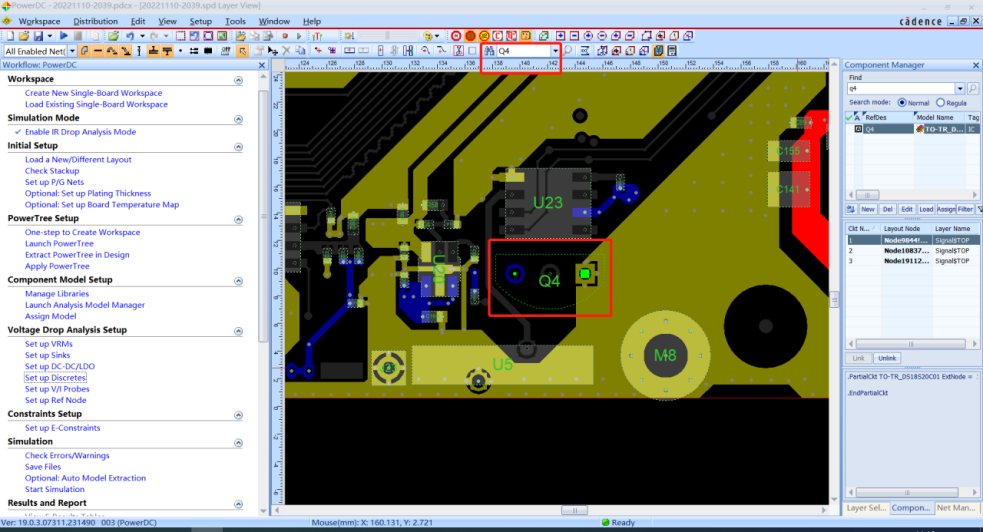Image resolution: width=983 pixels, height=532 pixels.
Task: Click the New file icon in toolbar
Action: point(10,36)
